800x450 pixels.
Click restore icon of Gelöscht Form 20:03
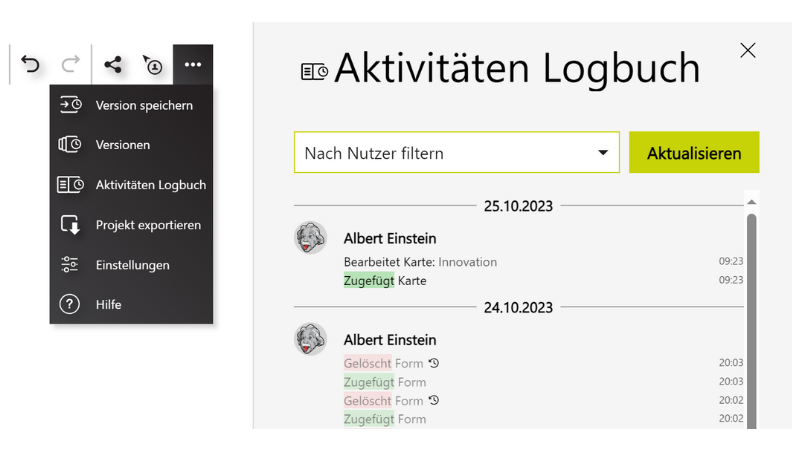[x=434, y=363]
